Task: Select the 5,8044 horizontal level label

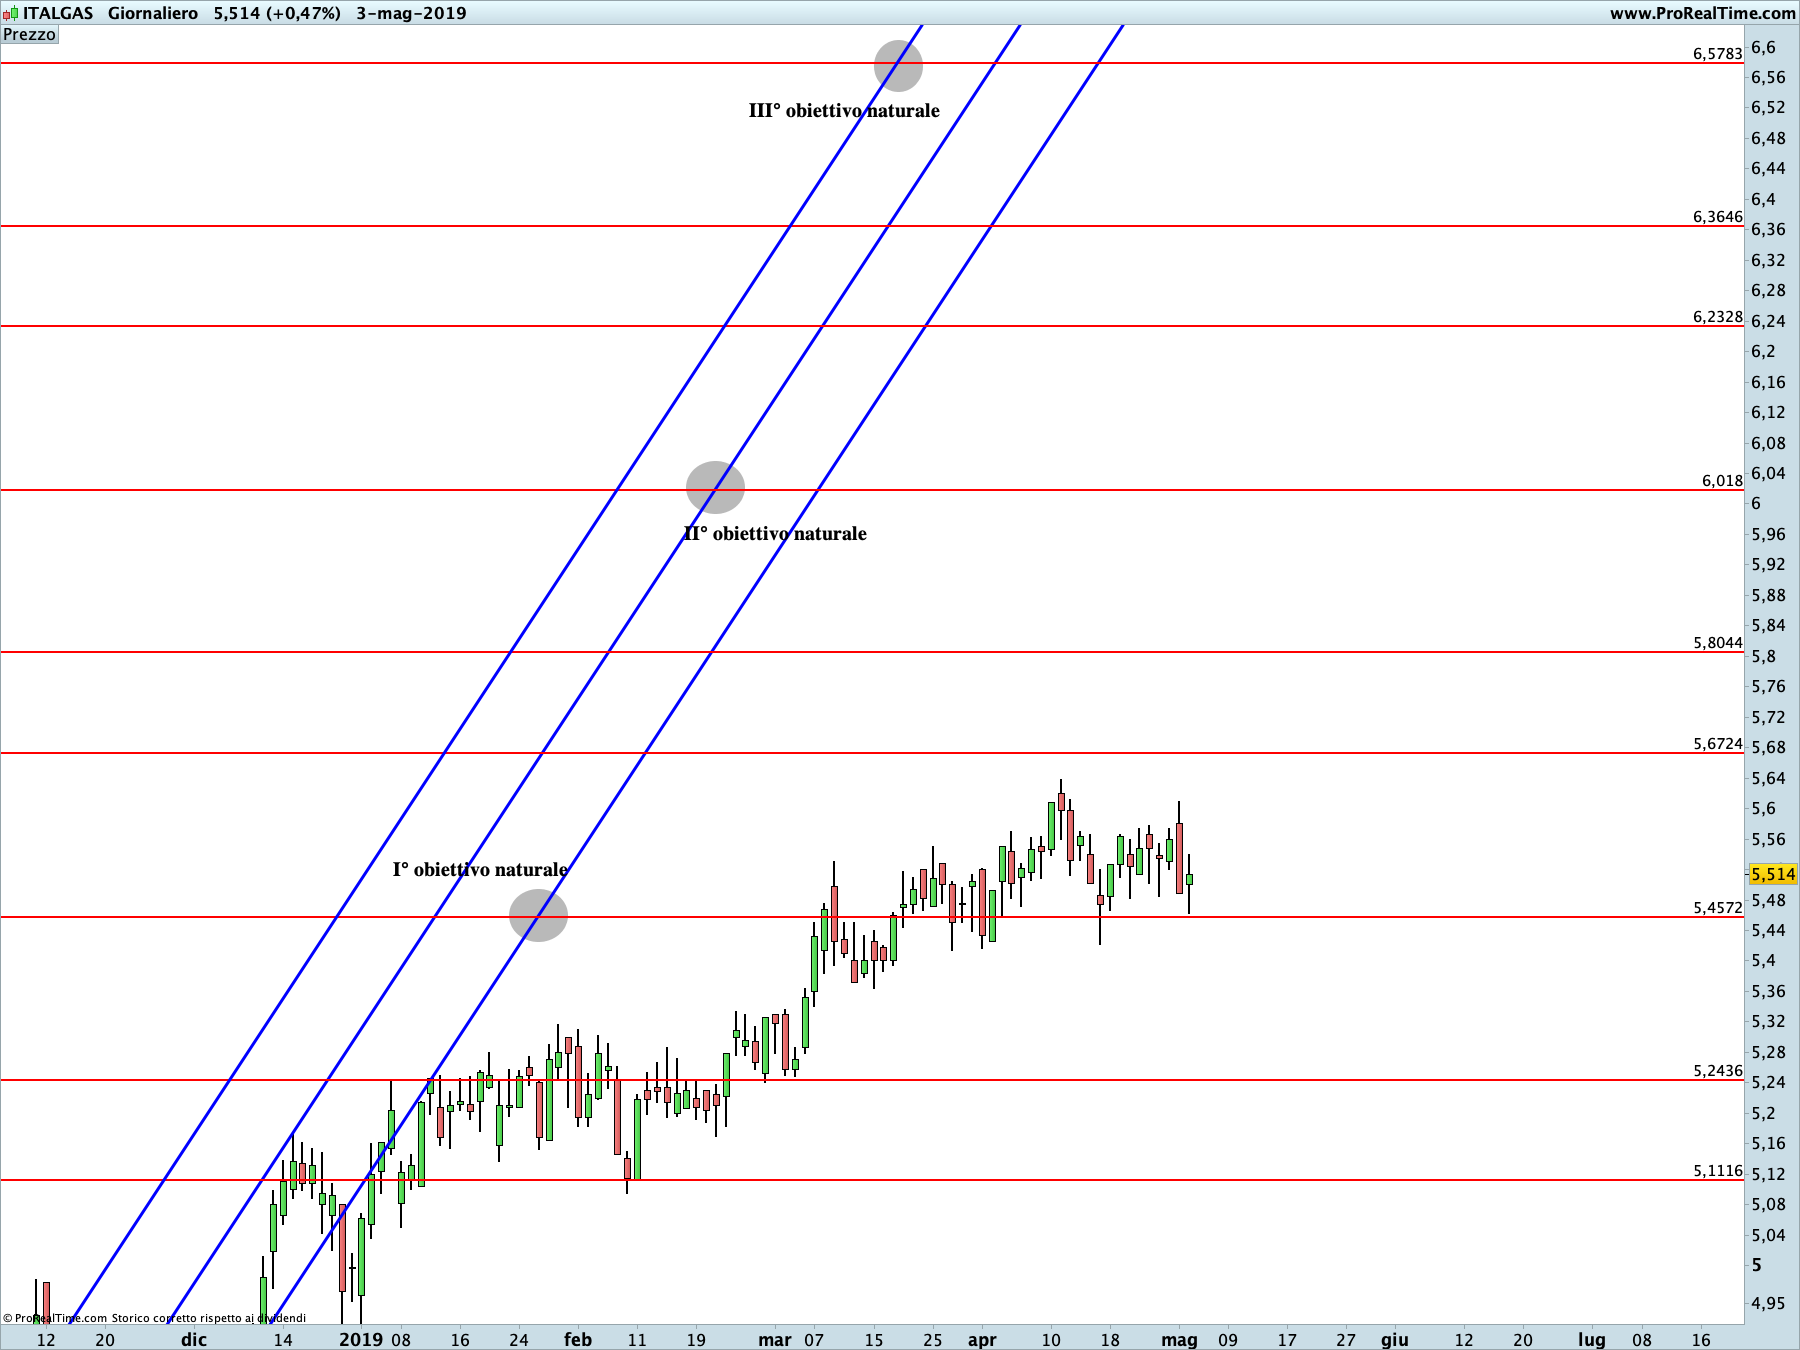Action: click(1717, 643)
